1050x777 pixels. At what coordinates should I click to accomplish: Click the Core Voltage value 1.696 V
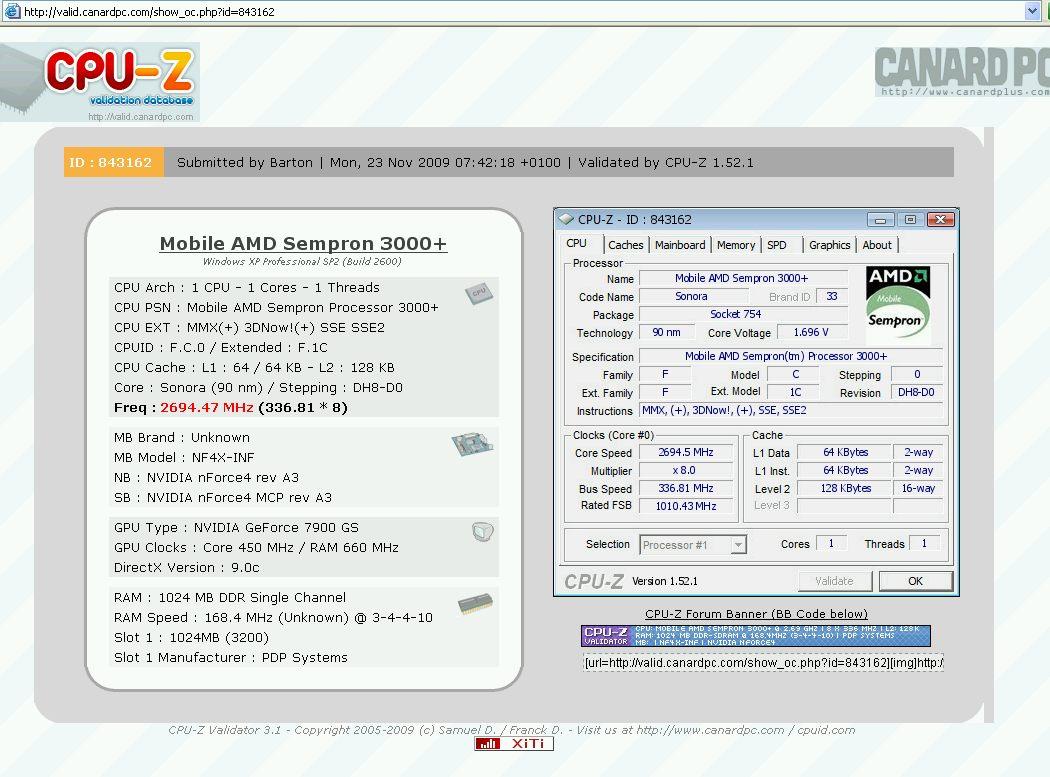tap(811, 332)
